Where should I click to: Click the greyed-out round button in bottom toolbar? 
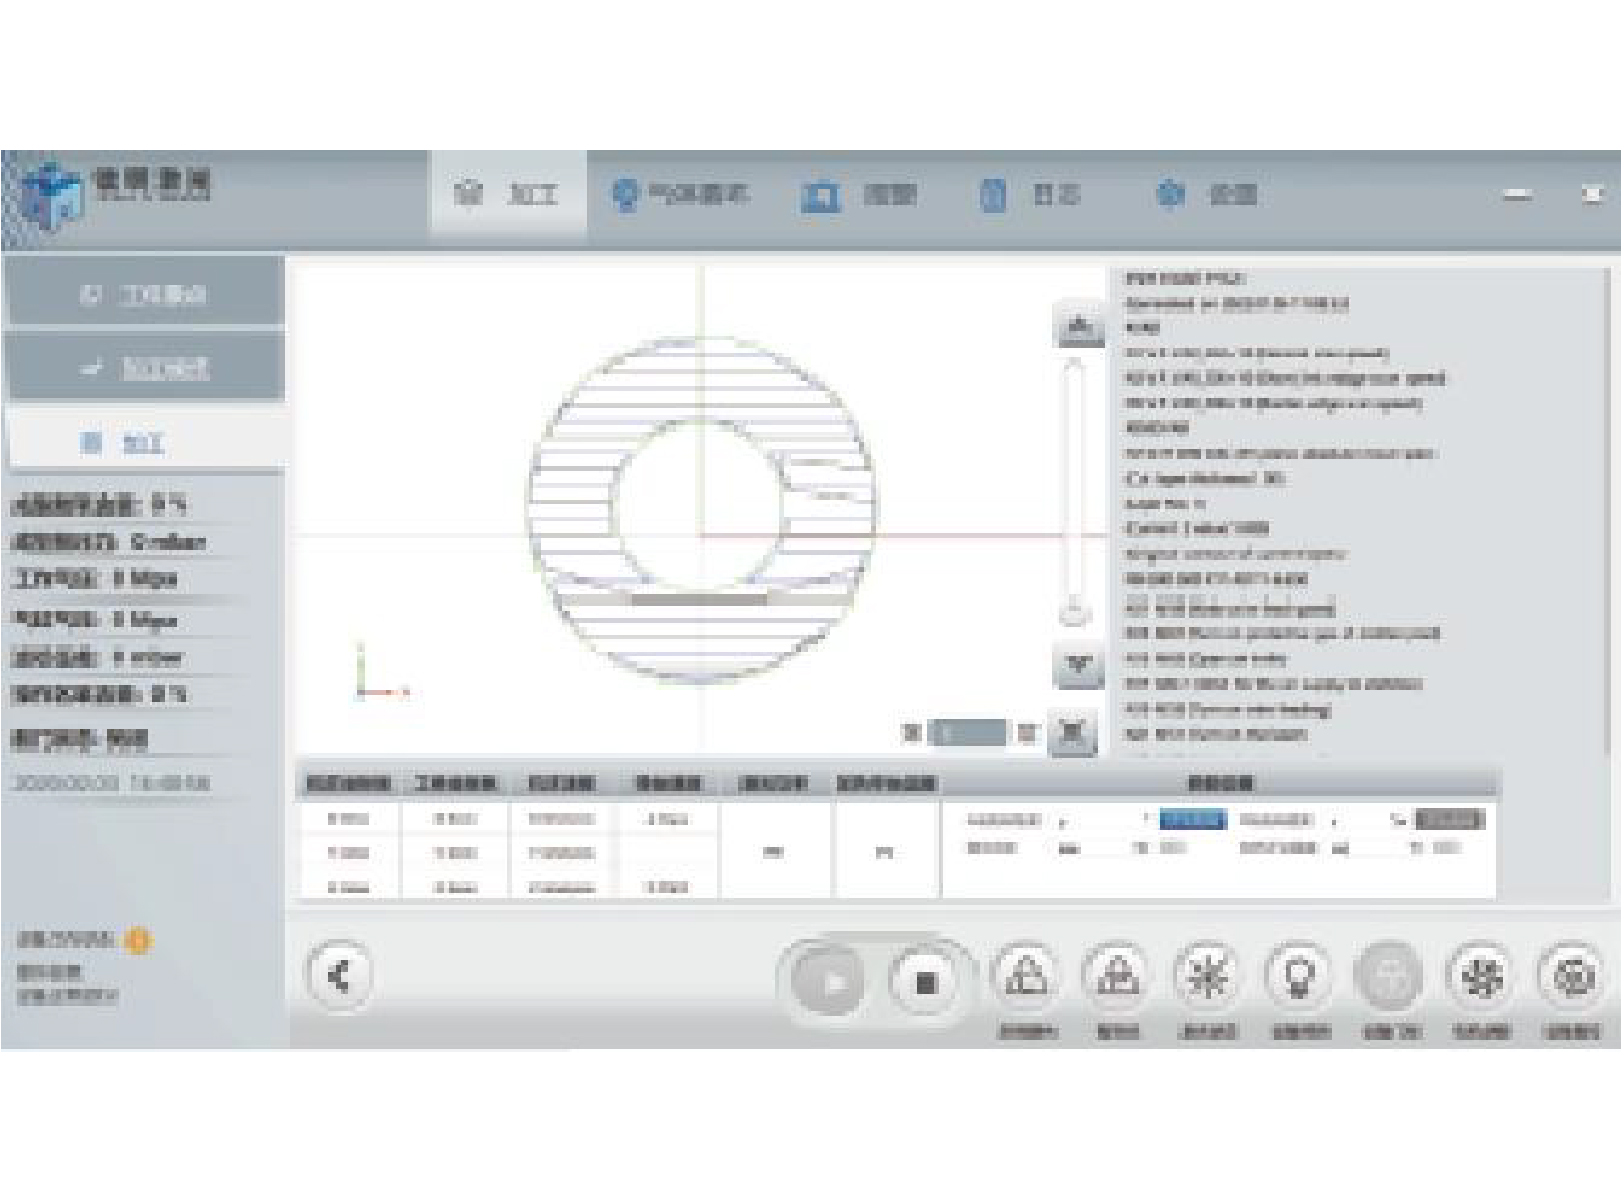point(1388,975)
